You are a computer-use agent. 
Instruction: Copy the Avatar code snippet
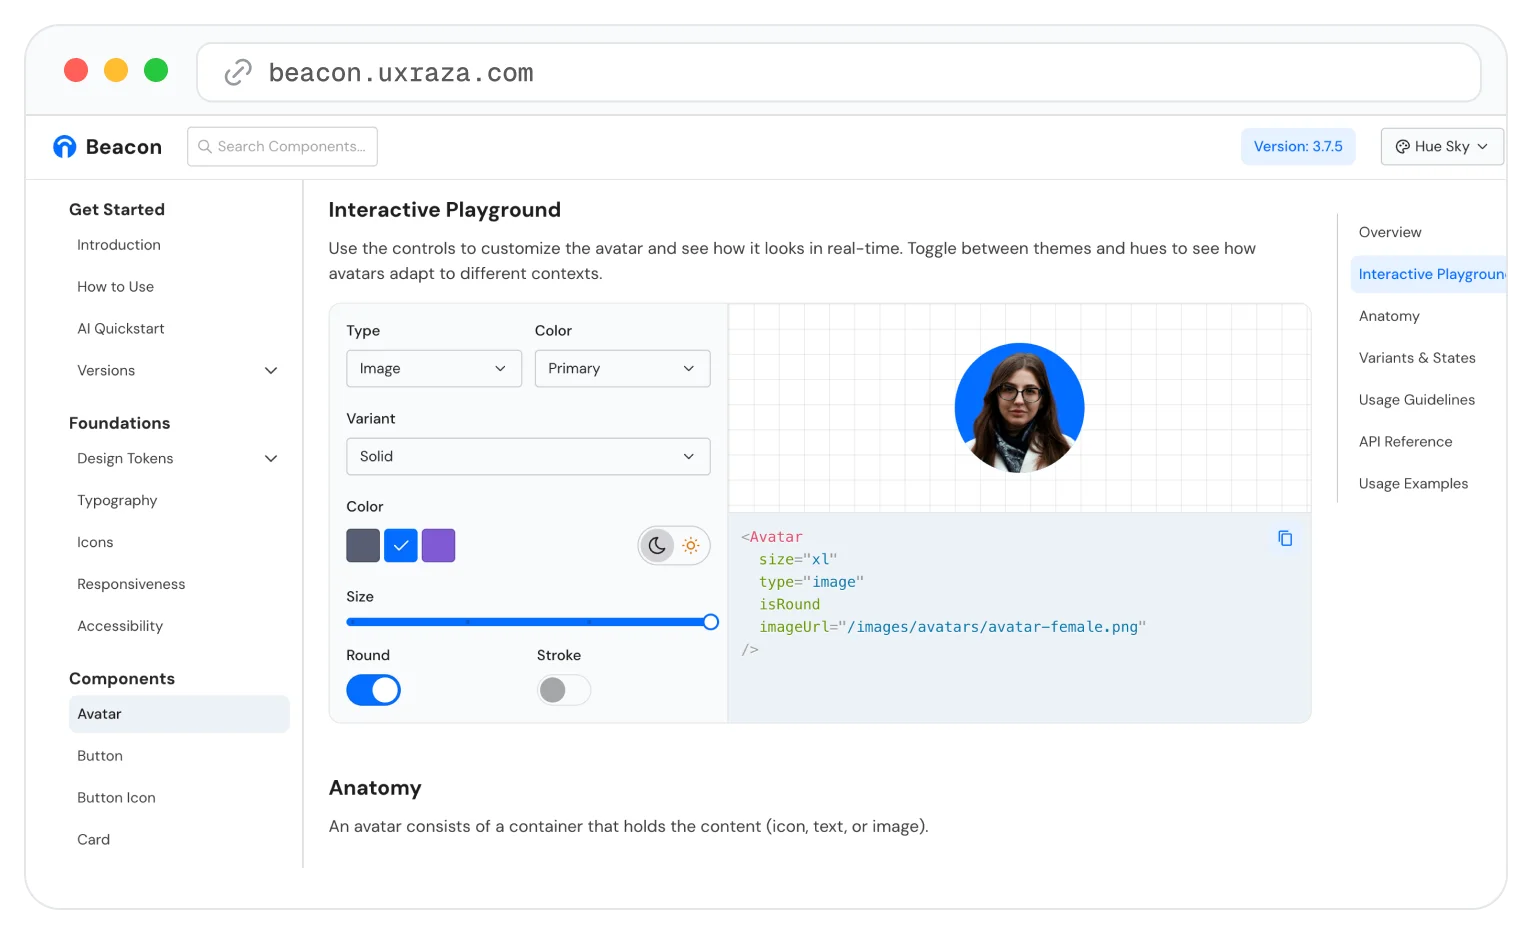tap(1285, 538)
